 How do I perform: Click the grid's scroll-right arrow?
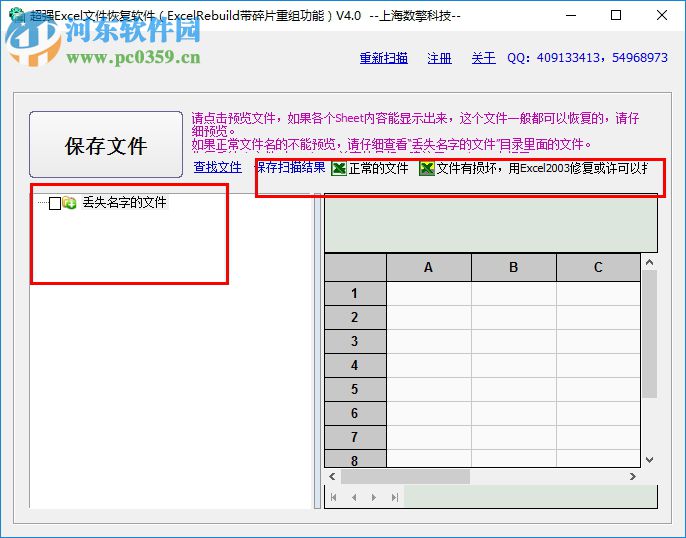(x=633, y=476)
